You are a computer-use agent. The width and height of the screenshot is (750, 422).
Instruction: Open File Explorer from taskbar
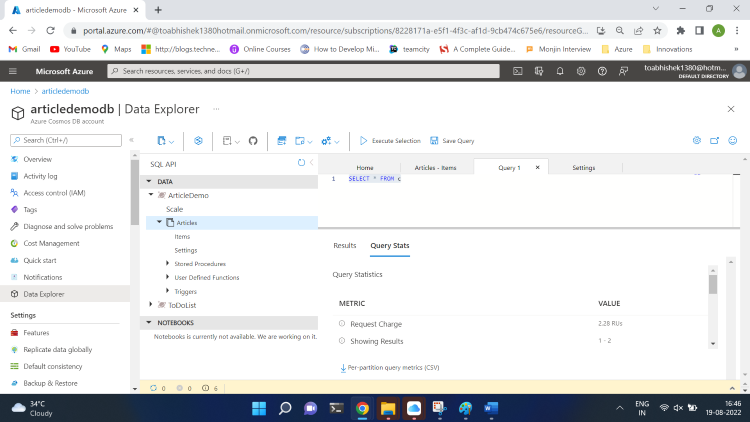click(388, 408)
